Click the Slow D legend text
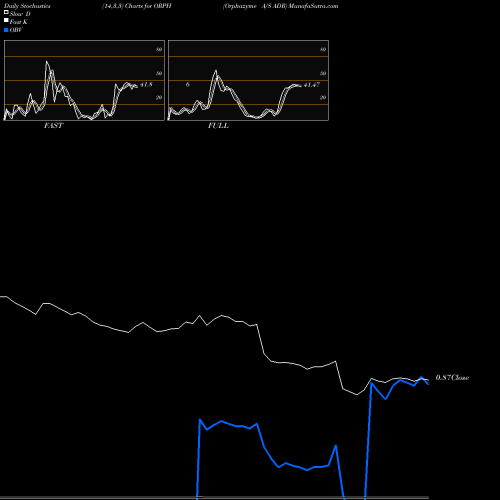 click(20, 14)
